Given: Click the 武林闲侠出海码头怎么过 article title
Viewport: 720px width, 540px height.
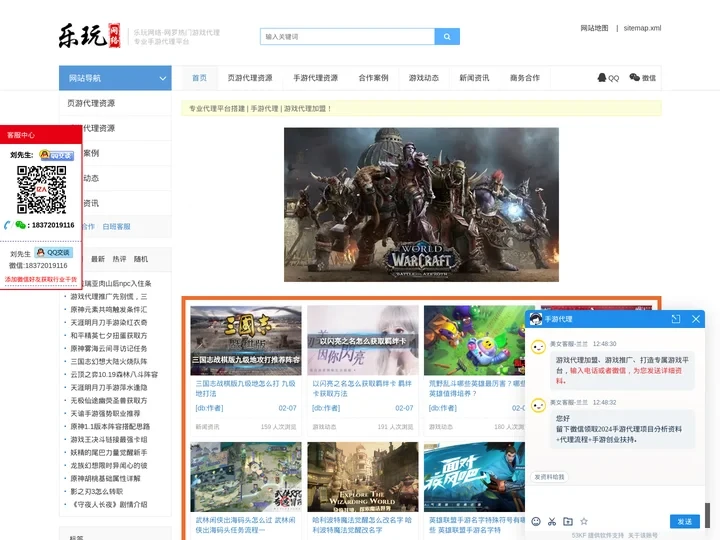Looking at the screenshot, I should pos(246,525).
